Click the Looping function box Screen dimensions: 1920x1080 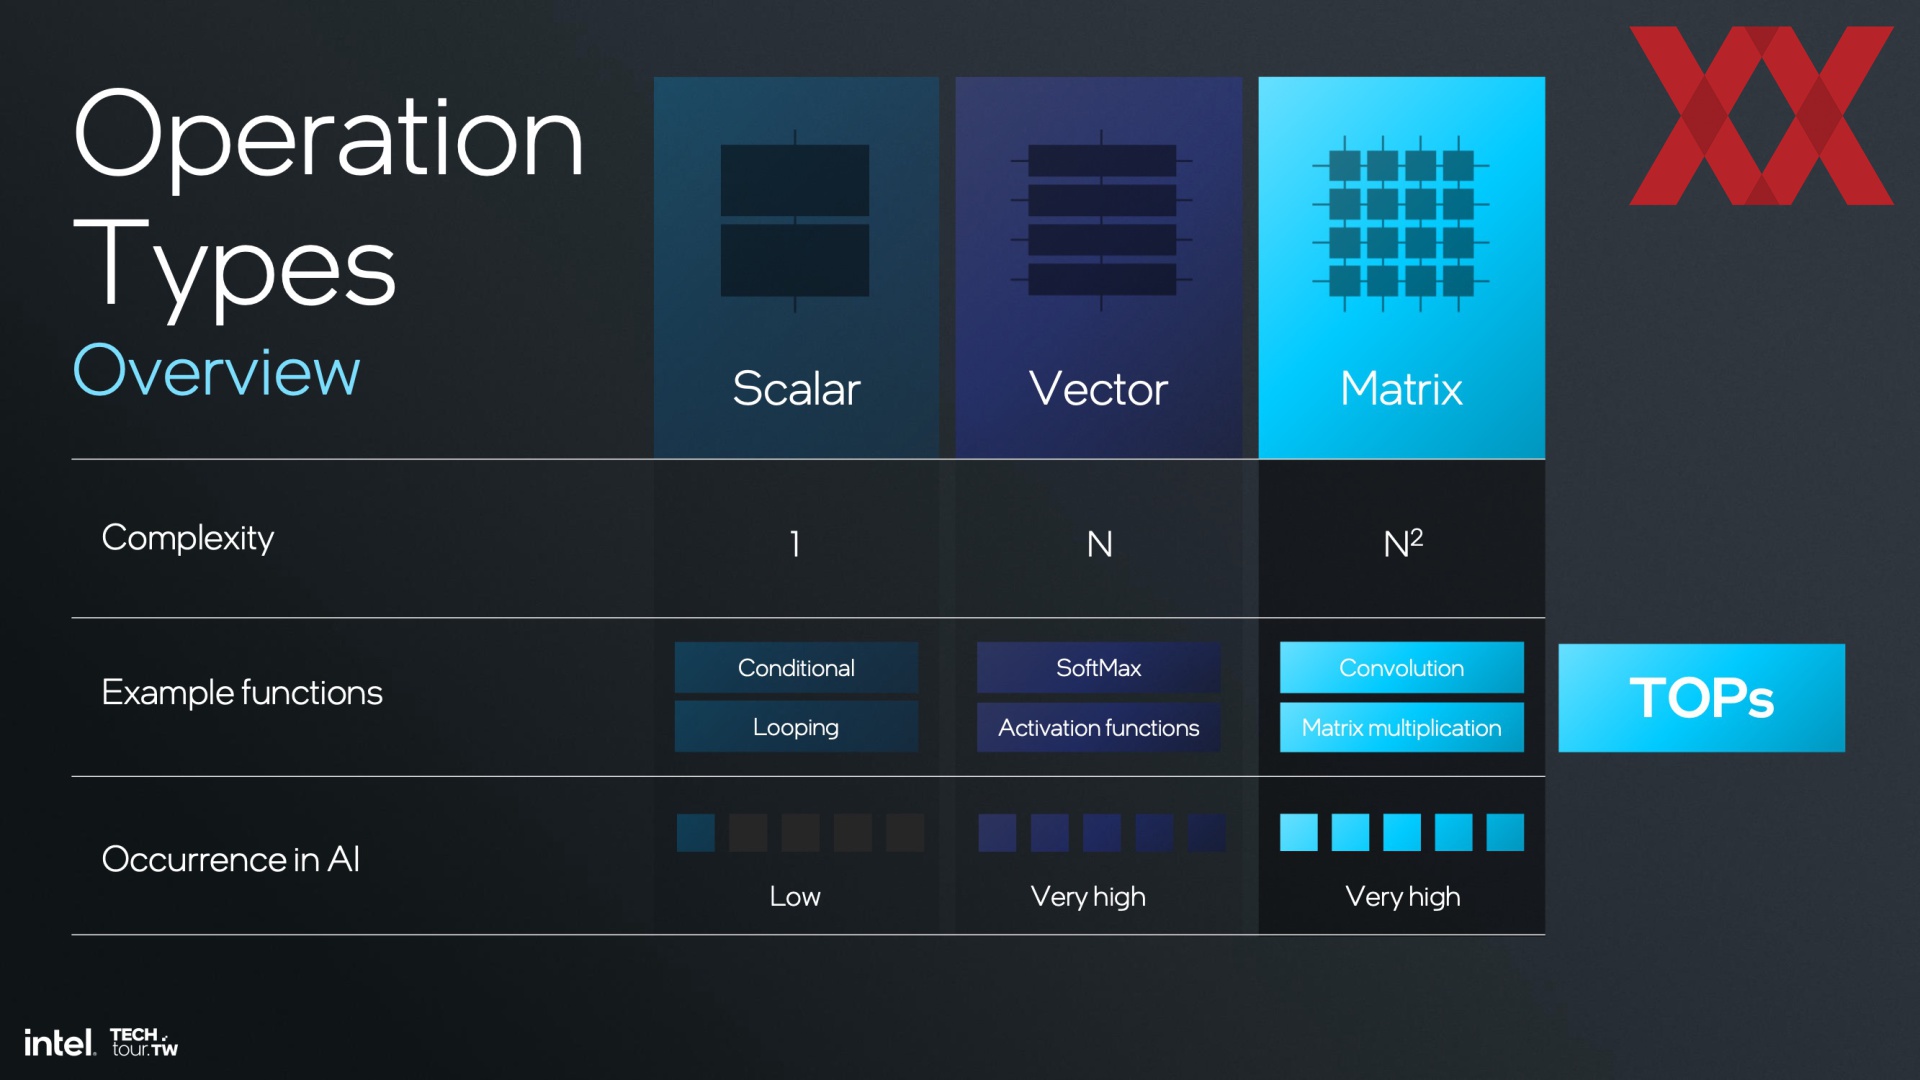[796, 727]
